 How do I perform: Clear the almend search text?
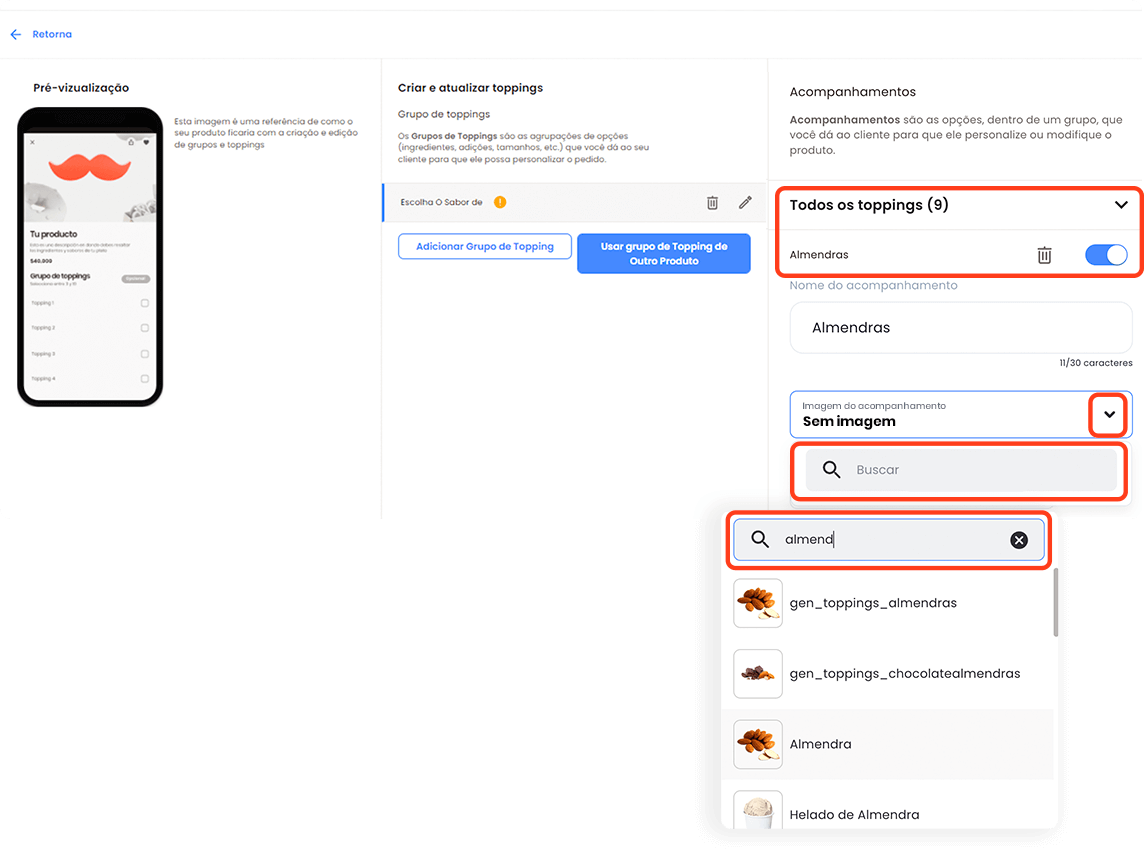tap(1019, 540)
